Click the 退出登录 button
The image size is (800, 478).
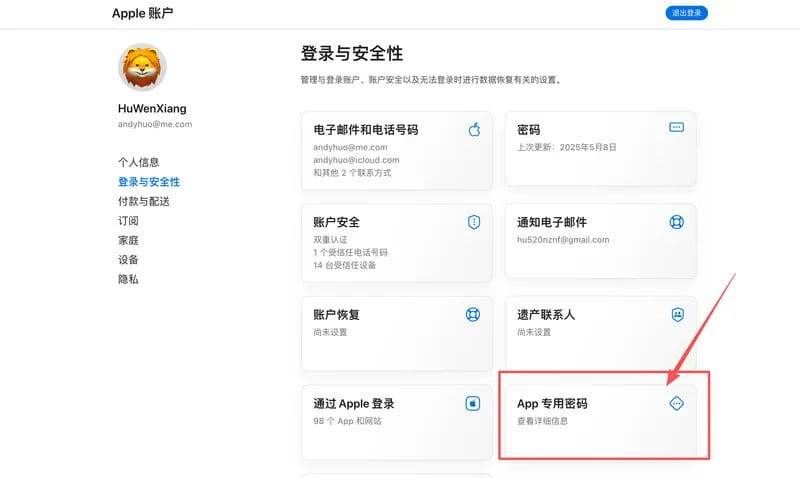(x=686, y=13)
